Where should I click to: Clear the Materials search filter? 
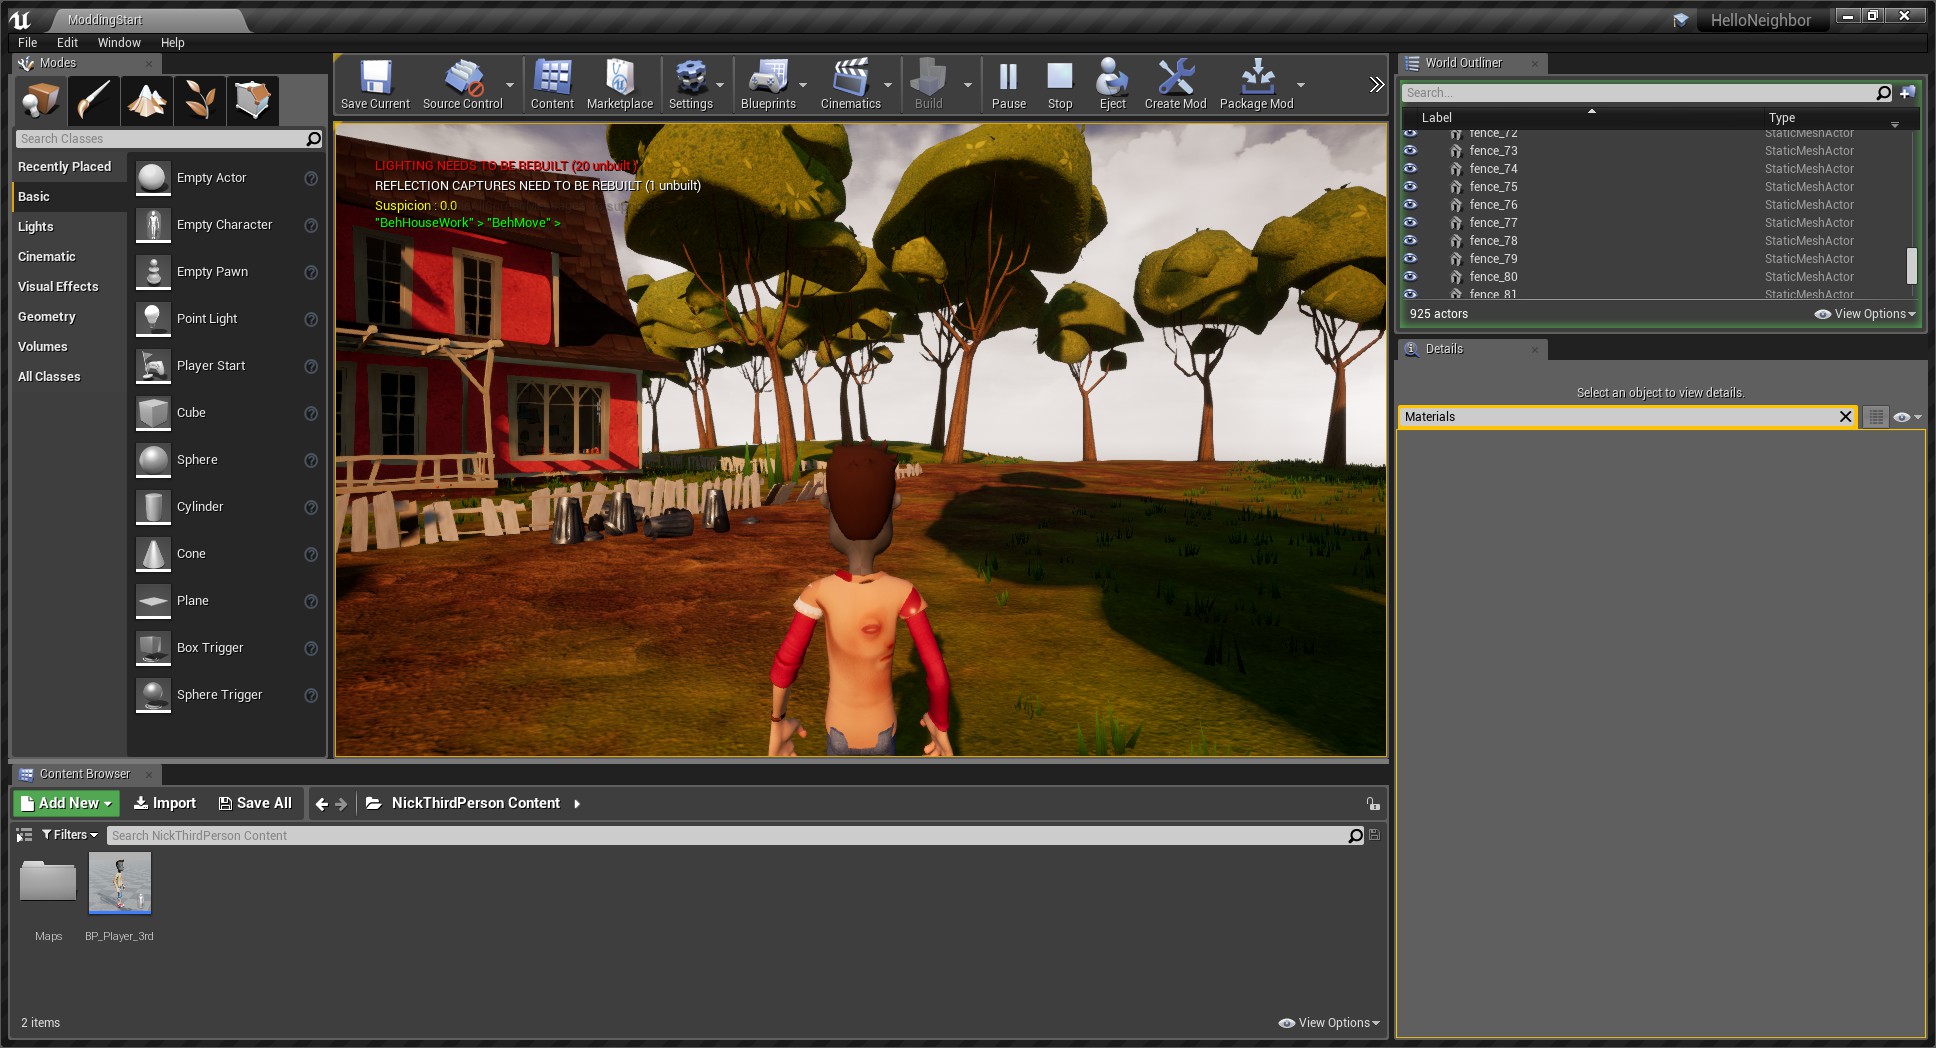1846,417
